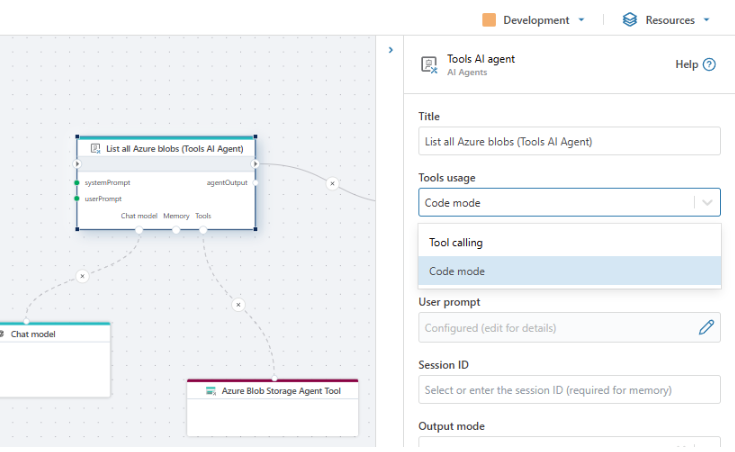Toggle the Tools usage dropdown arrow
Screen dimensions: 735x452
coord(707,203)
